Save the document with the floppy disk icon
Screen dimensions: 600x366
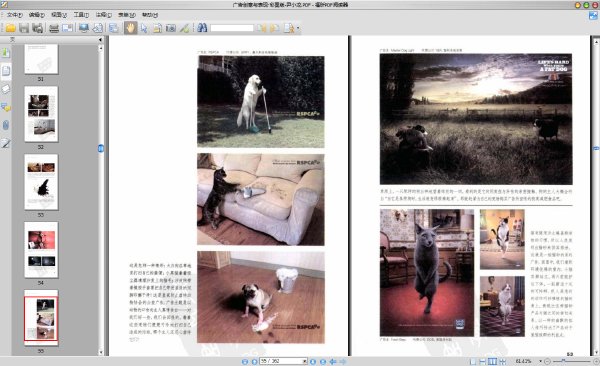24,28
